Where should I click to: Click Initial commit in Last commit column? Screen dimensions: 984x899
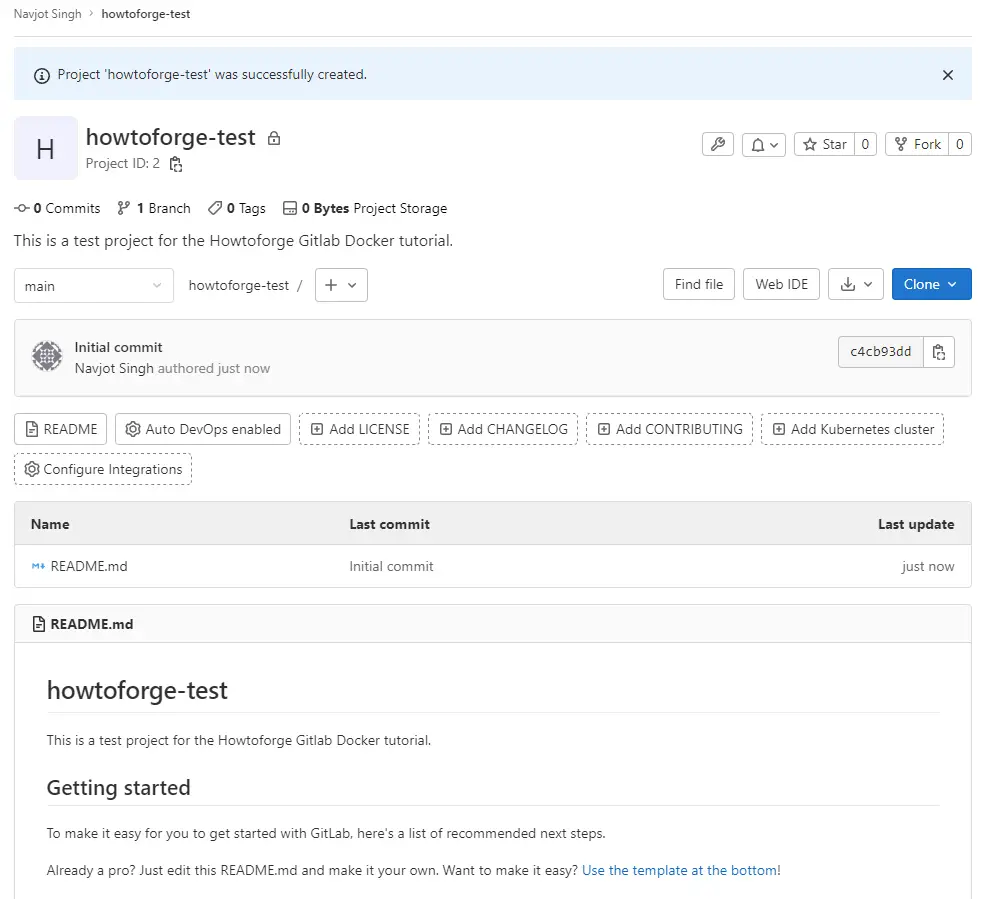(x=391, y=567)
